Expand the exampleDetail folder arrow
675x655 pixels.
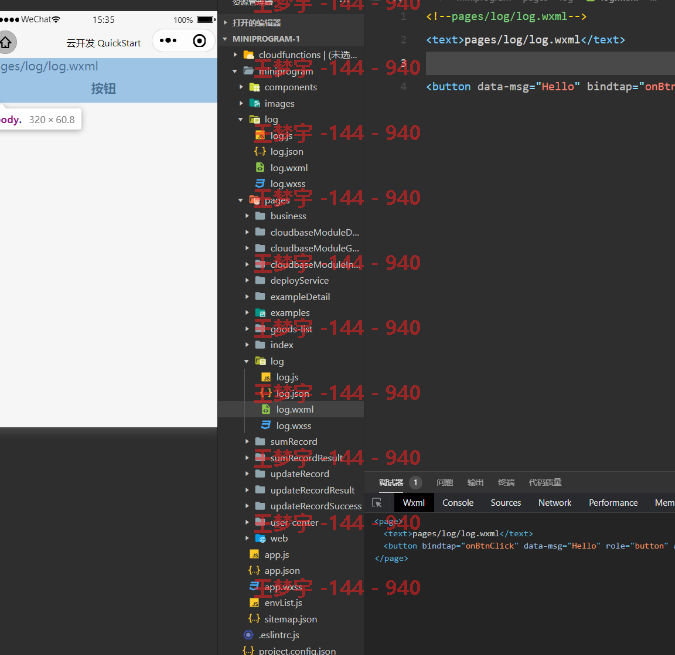247,297
